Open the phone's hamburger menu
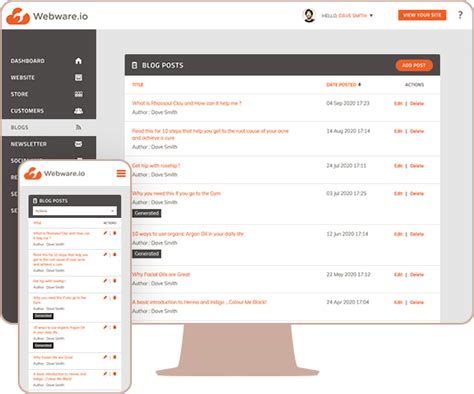The image size is (474, 394). 121,173
